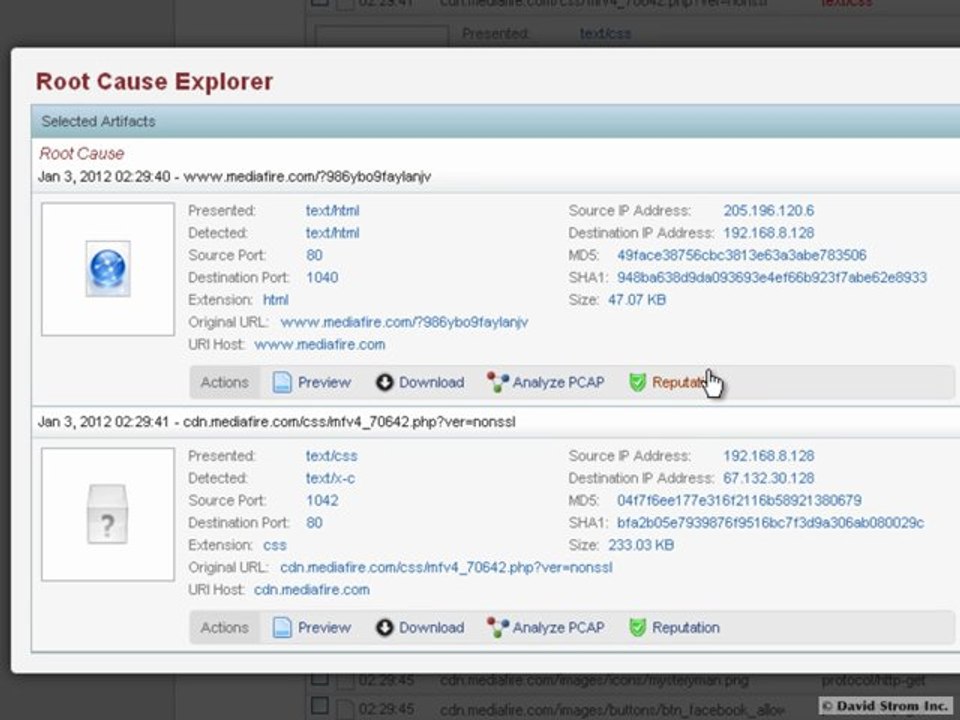Select SHA1 hash starting bfa2b05e7939
960x720 pixels.
coord(770,523)
